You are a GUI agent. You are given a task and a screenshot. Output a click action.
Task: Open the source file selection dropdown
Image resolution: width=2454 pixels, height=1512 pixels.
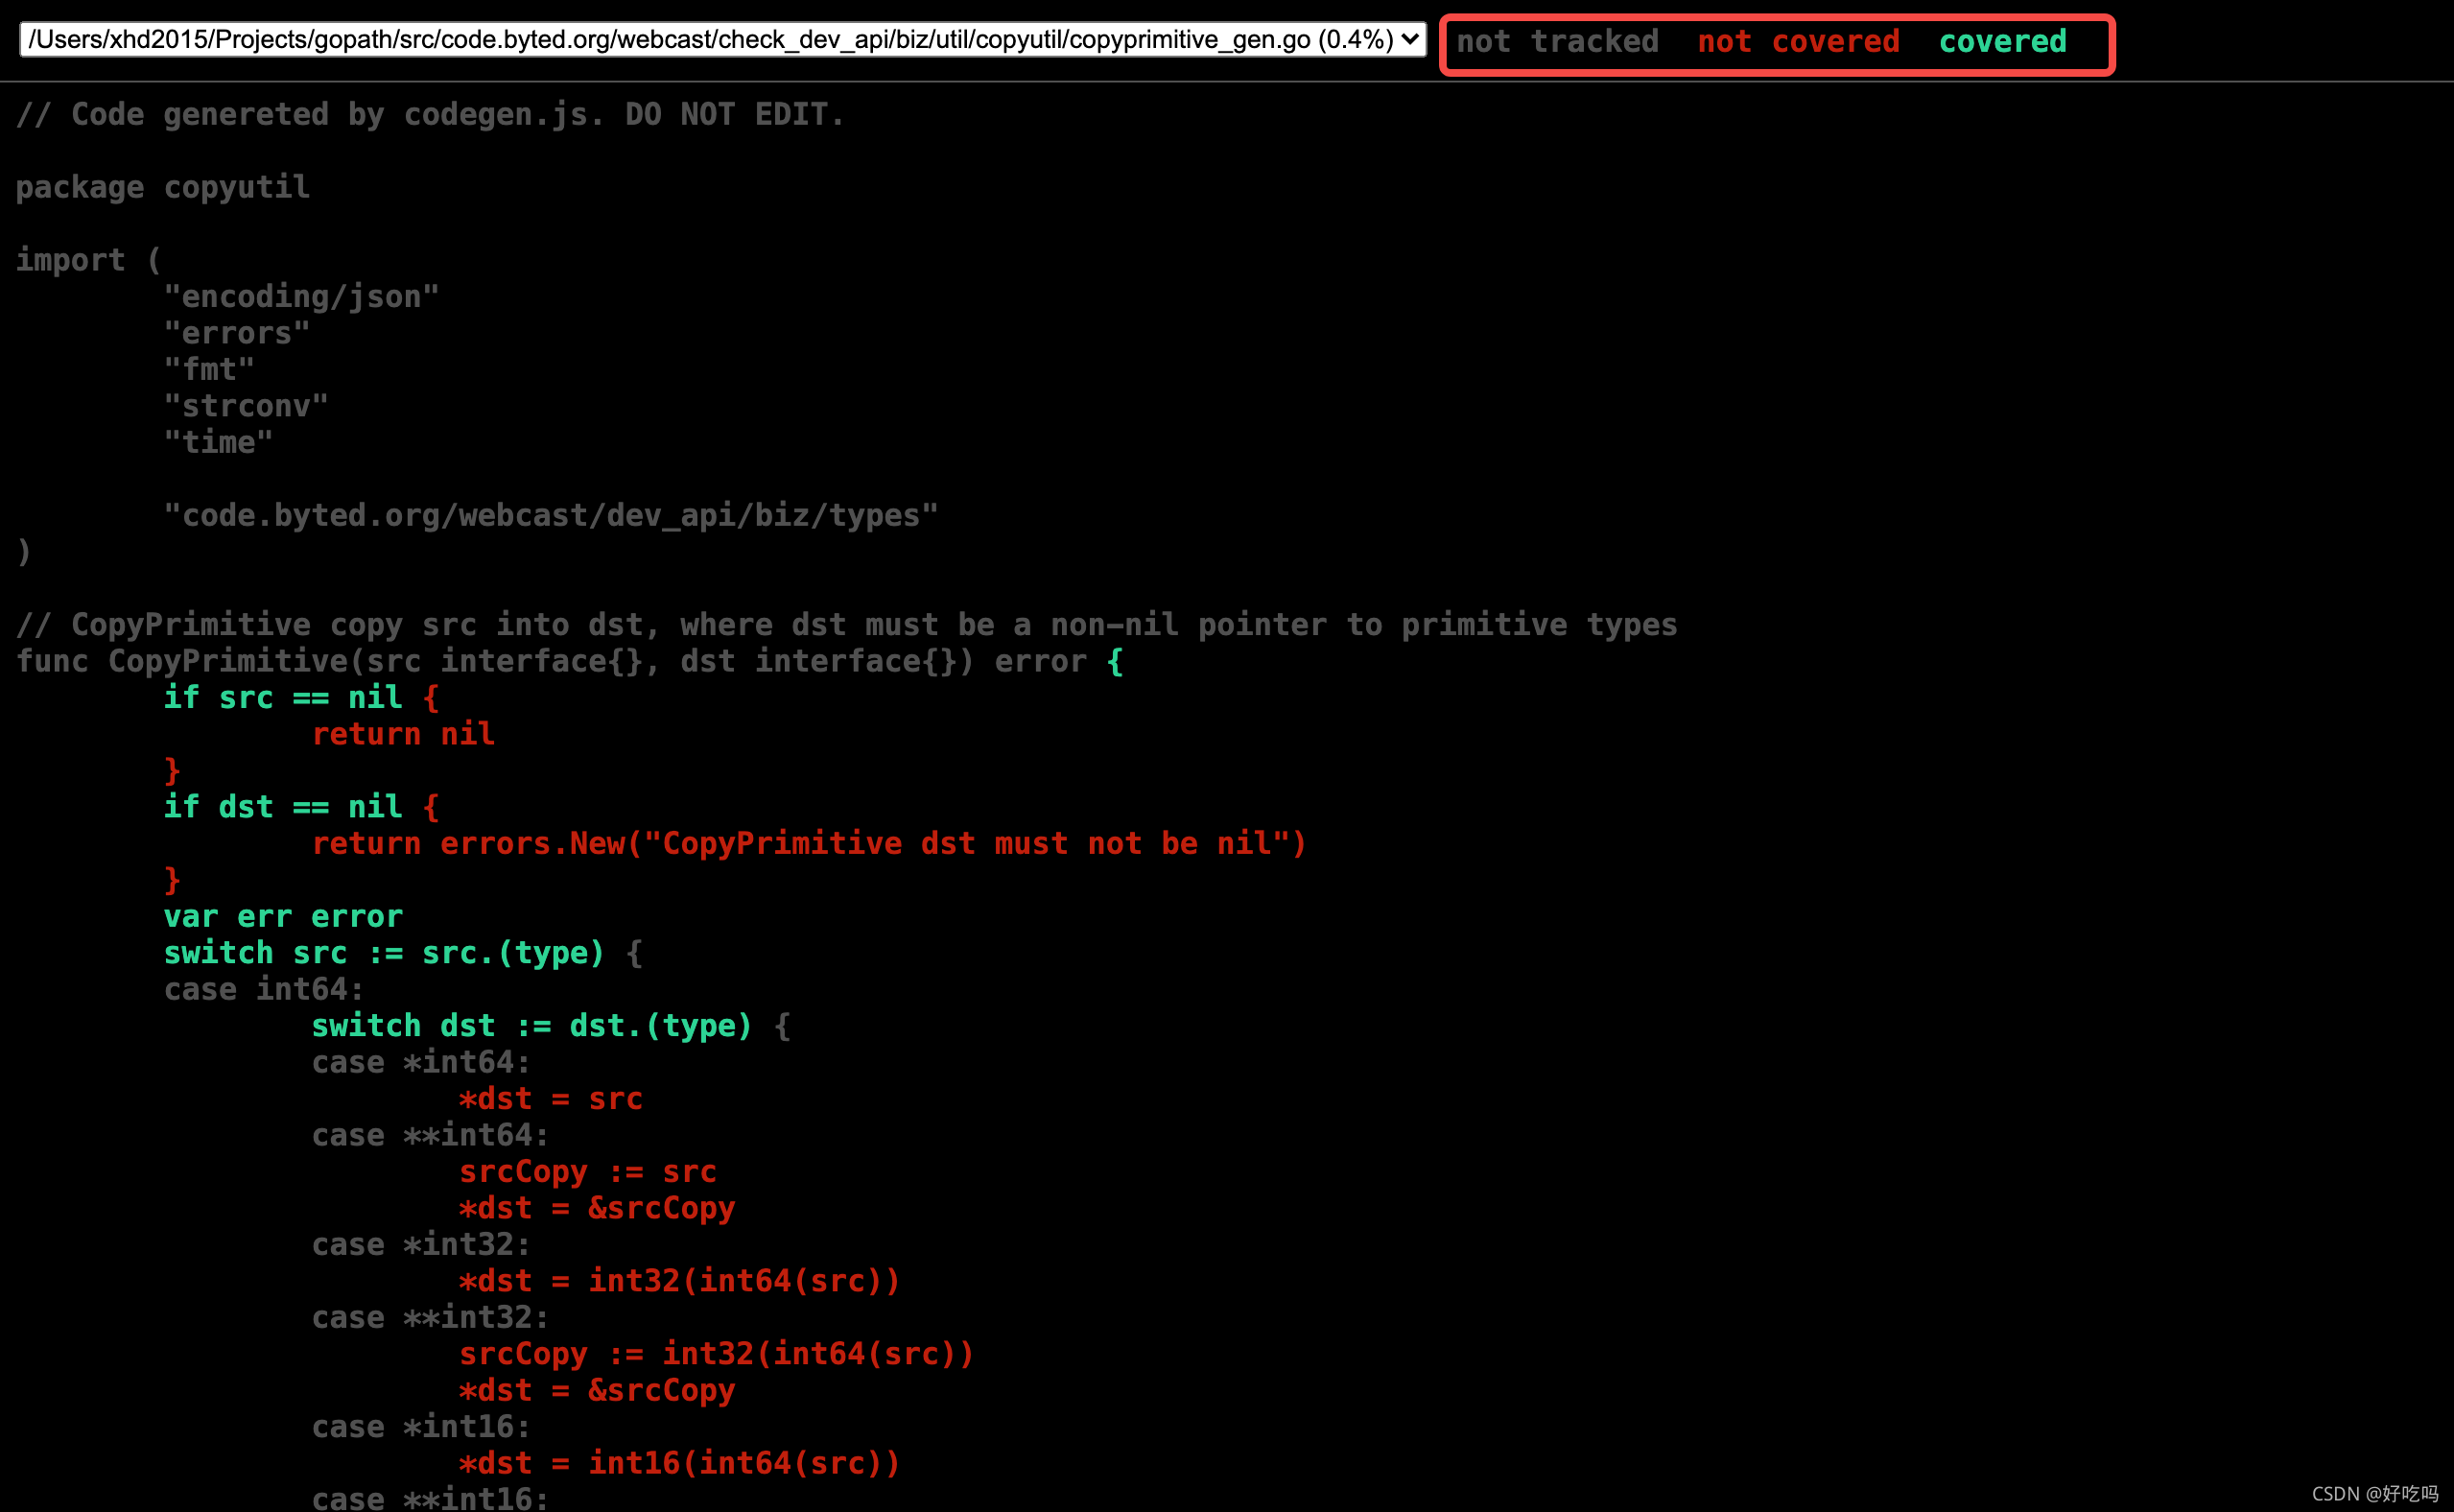(720, 40)
